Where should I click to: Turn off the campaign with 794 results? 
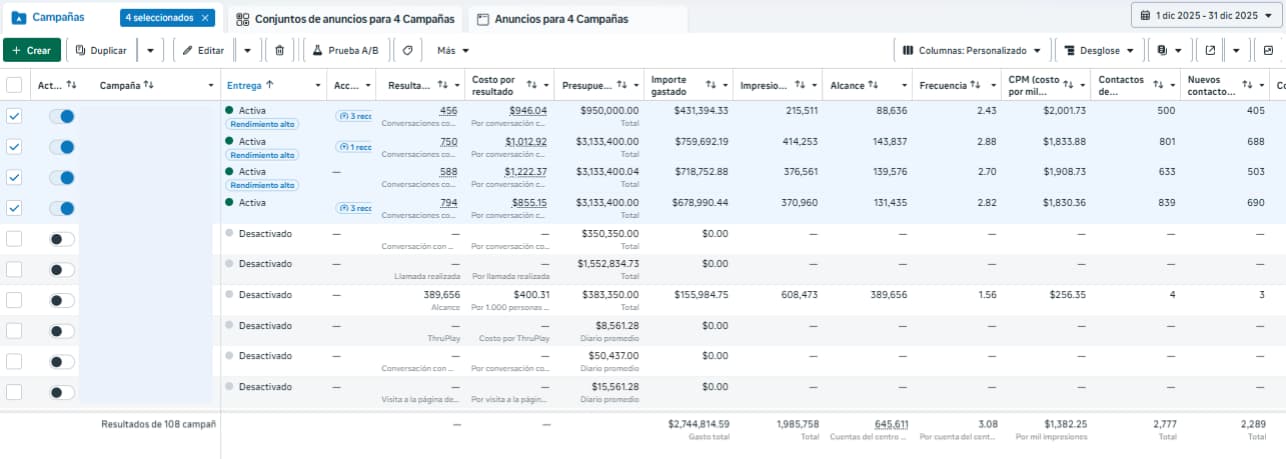pos(62,208)
